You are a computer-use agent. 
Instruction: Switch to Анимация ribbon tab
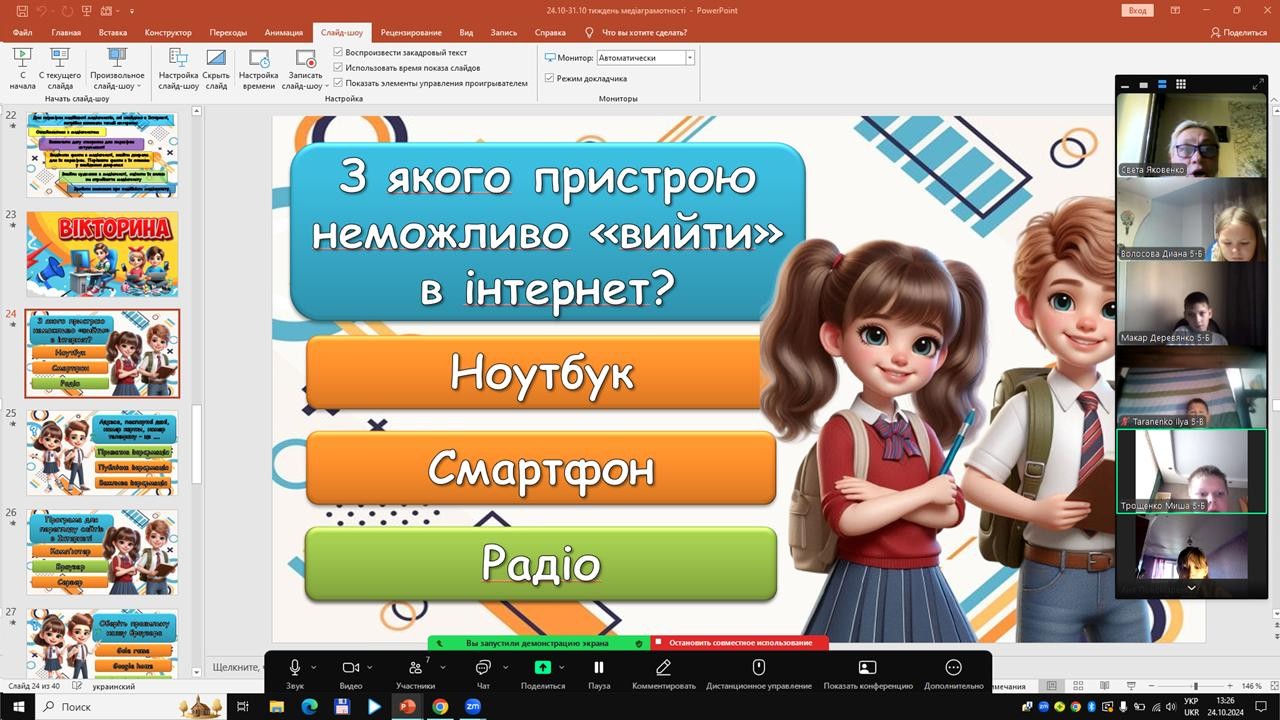284,32
